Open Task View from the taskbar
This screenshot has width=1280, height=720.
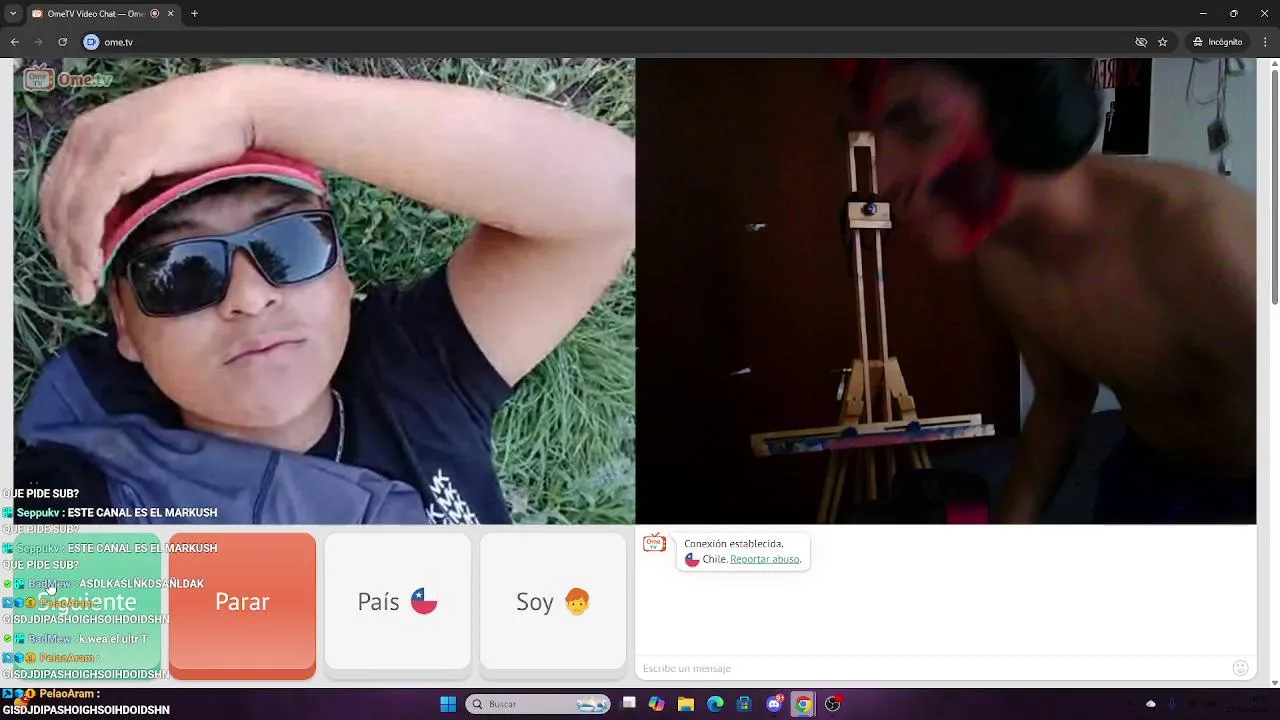[629, 704]
